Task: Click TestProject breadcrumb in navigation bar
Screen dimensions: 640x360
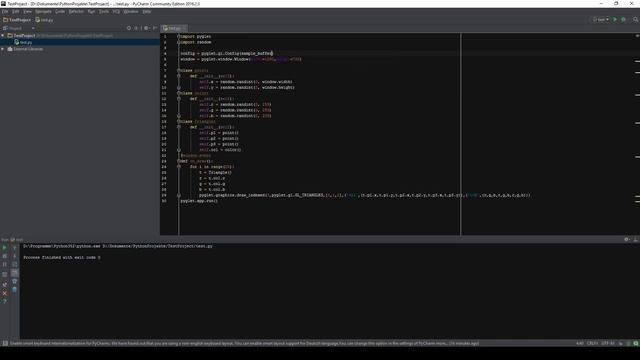Action: point(17,20)
